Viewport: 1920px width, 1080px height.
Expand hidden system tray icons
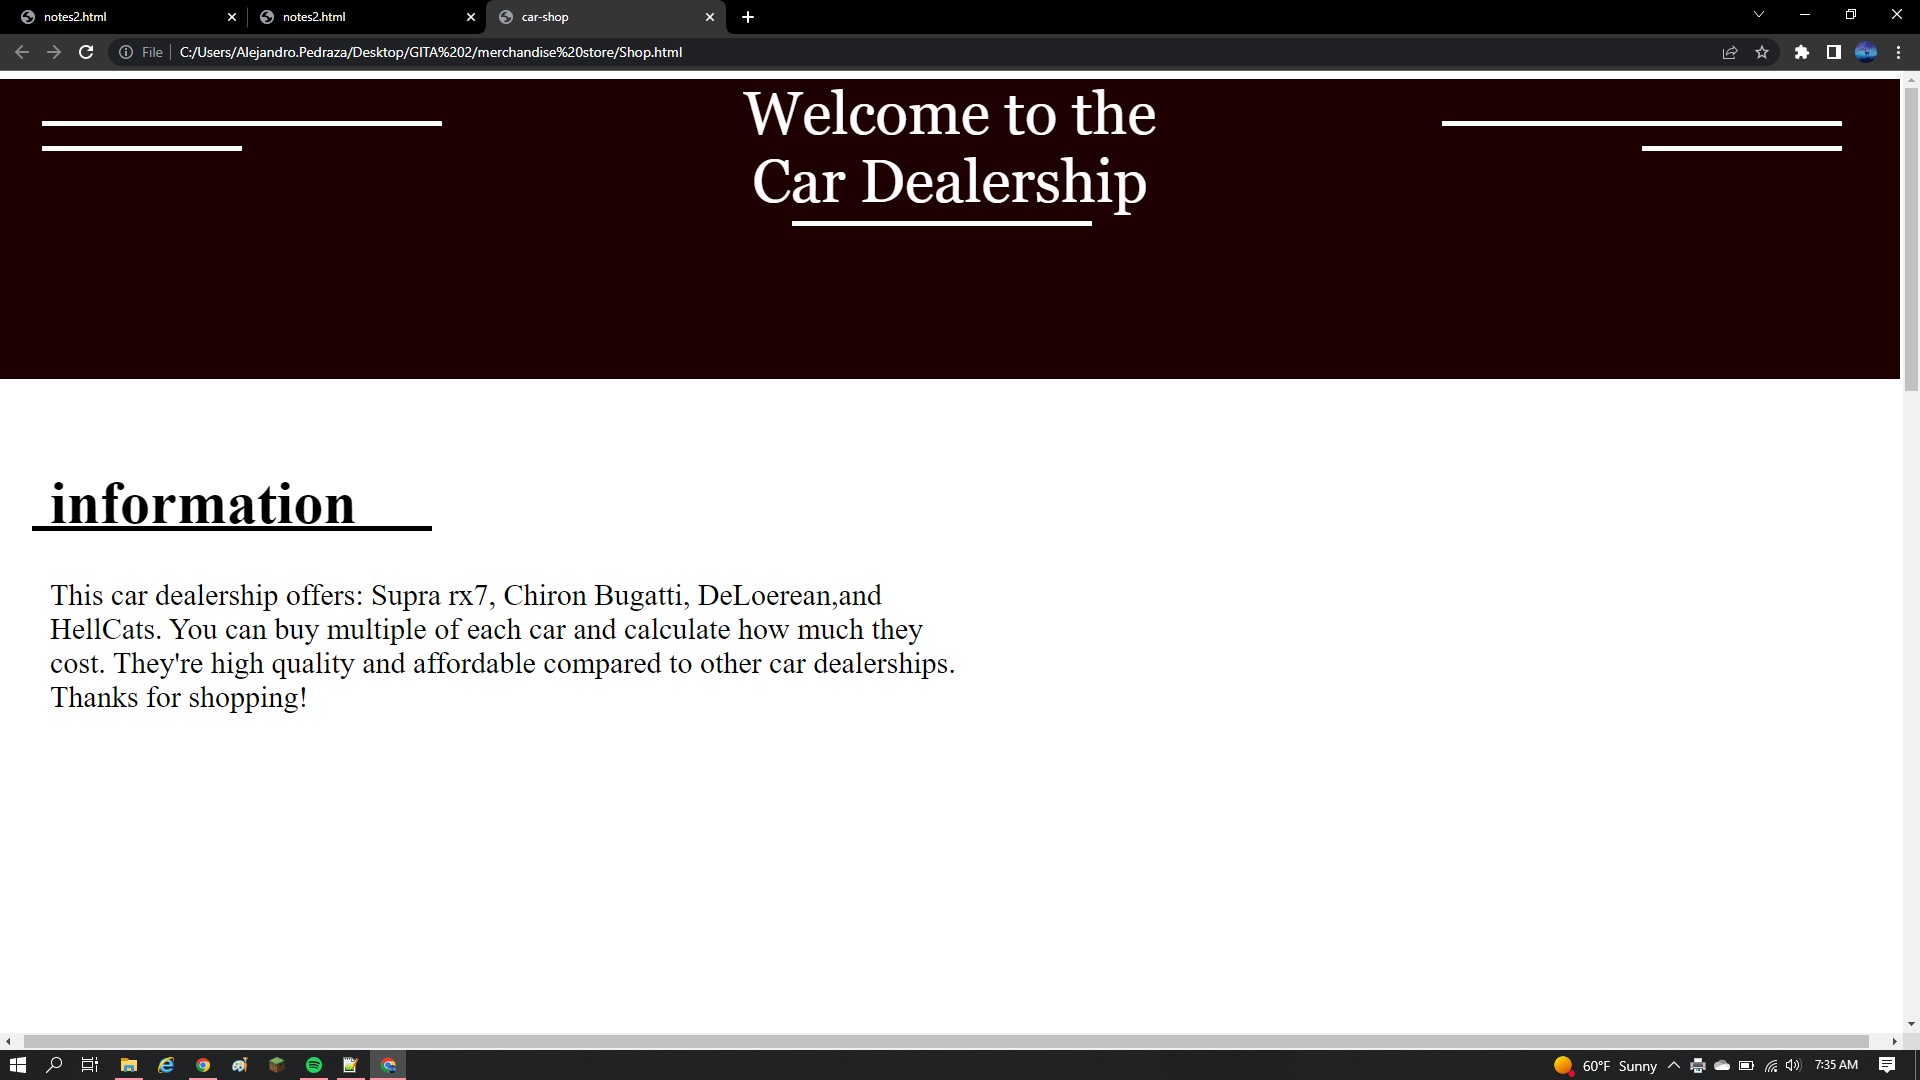[x=1674, y=1065]
